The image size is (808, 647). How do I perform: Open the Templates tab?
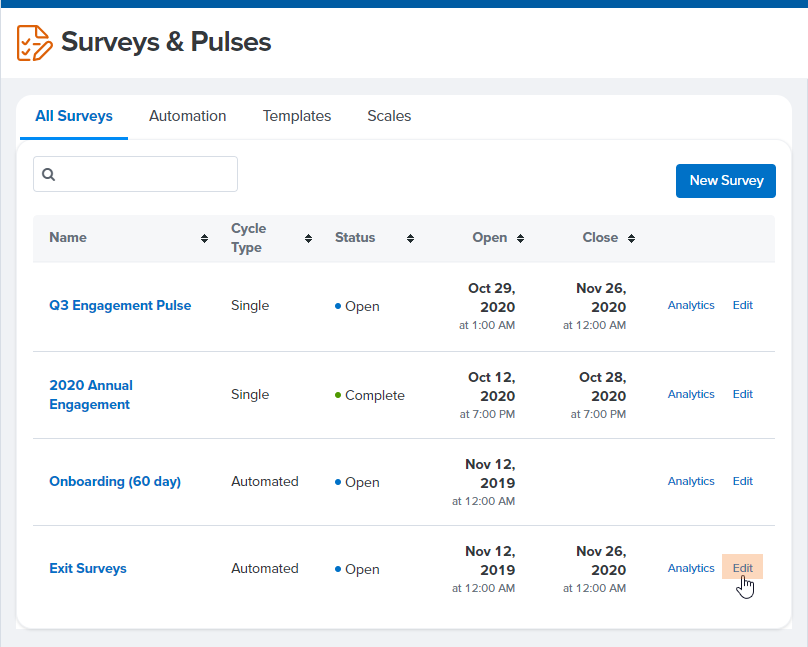(296, 116)
